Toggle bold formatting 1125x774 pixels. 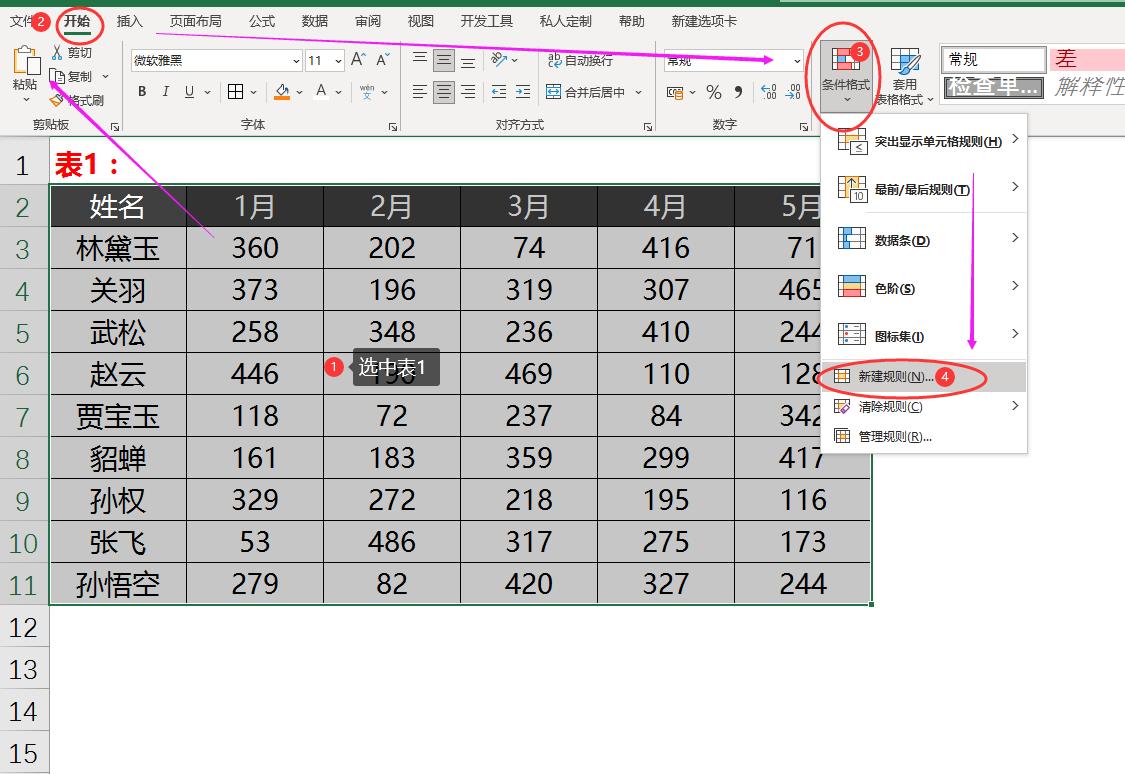tap(142, 92)
